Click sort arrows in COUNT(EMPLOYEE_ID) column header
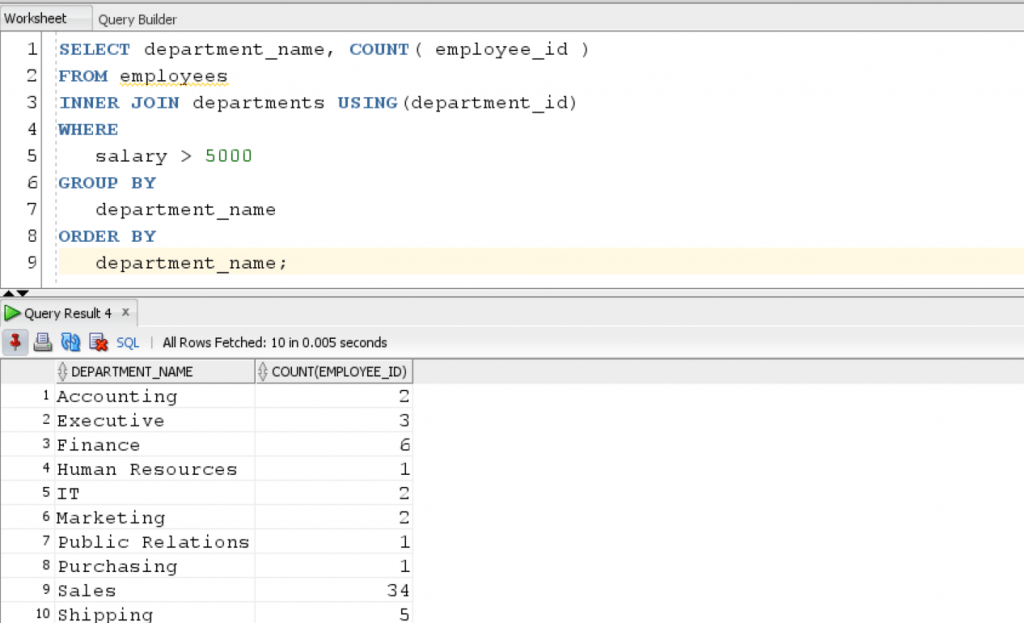The height and width of the screenshot is (623, 1024). (264, 372)
